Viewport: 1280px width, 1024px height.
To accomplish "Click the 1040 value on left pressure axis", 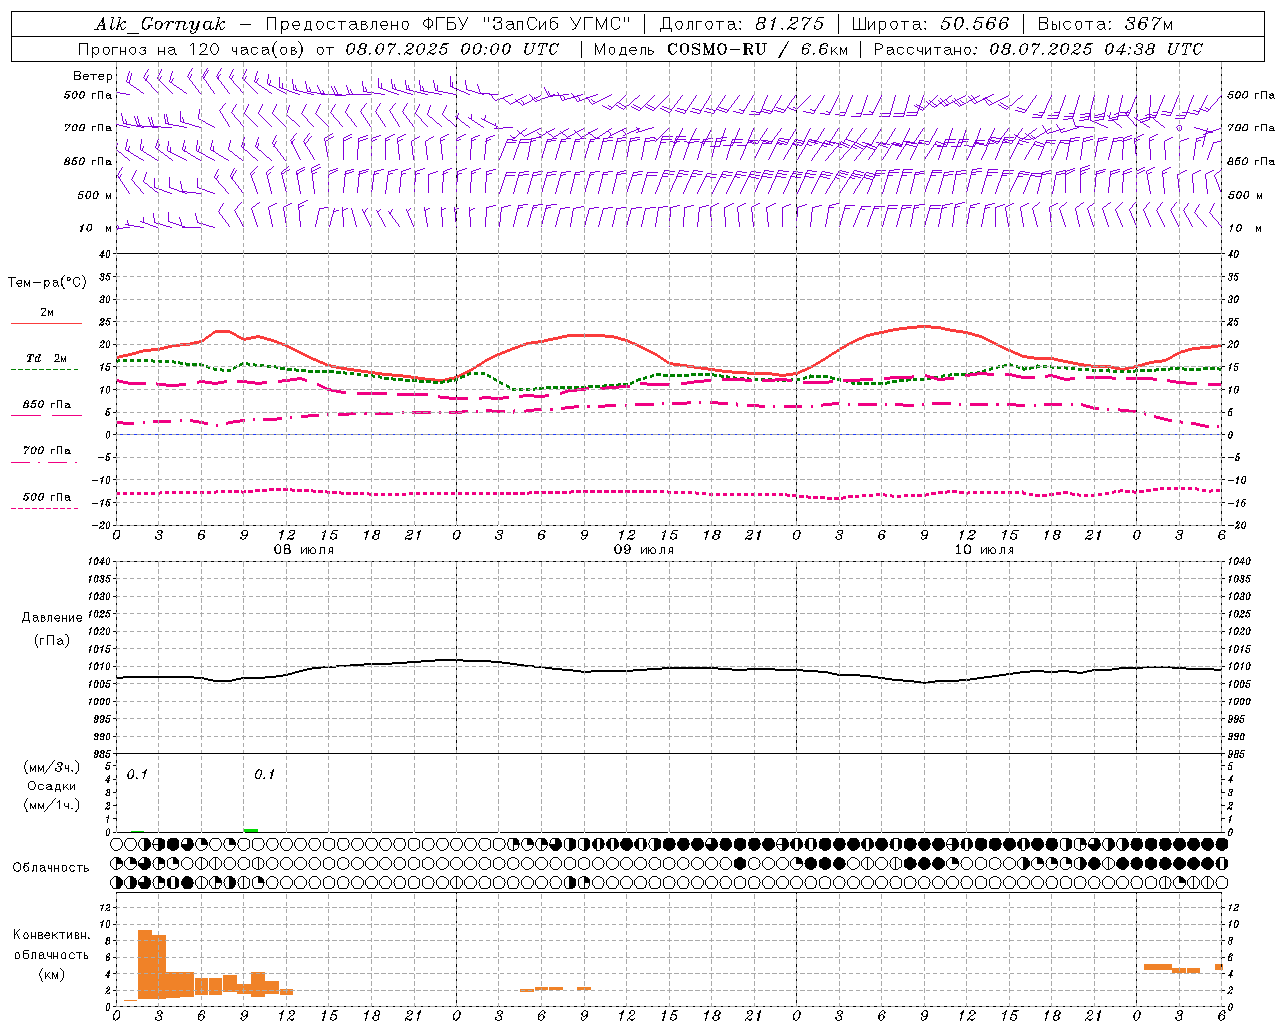I will (97, 561).
